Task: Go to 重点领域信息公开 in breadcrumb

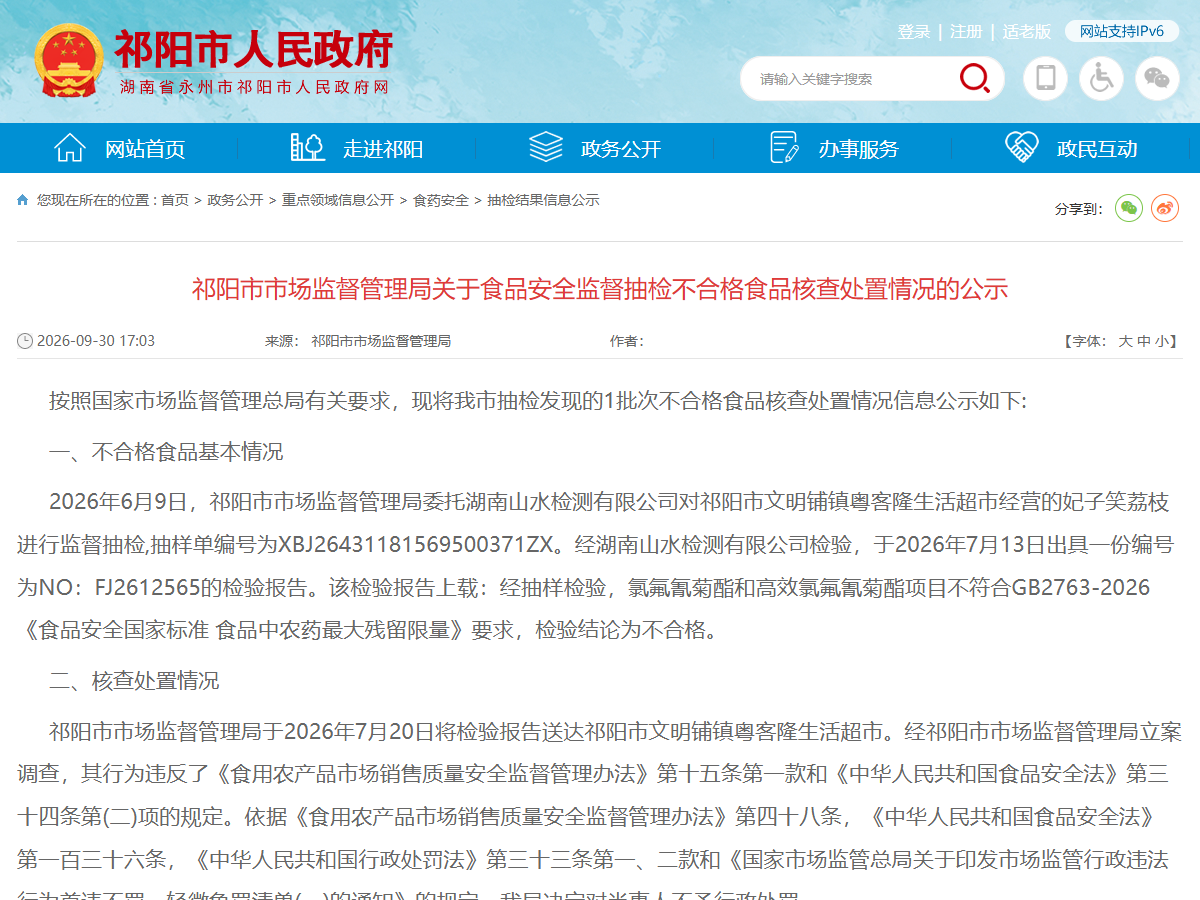Action: click(x=338, y=200)
